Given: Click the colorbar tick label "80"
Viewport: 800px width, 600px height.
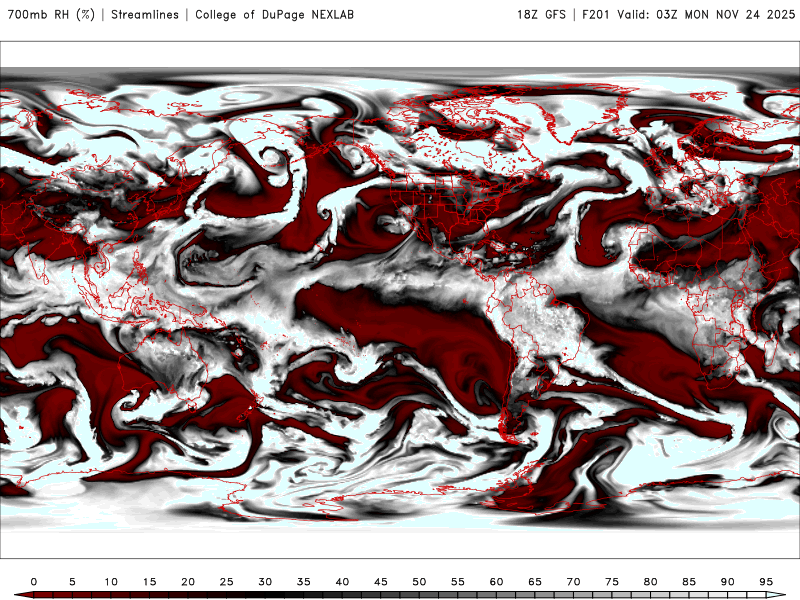Looking at the screenshot, I should 651,582.
